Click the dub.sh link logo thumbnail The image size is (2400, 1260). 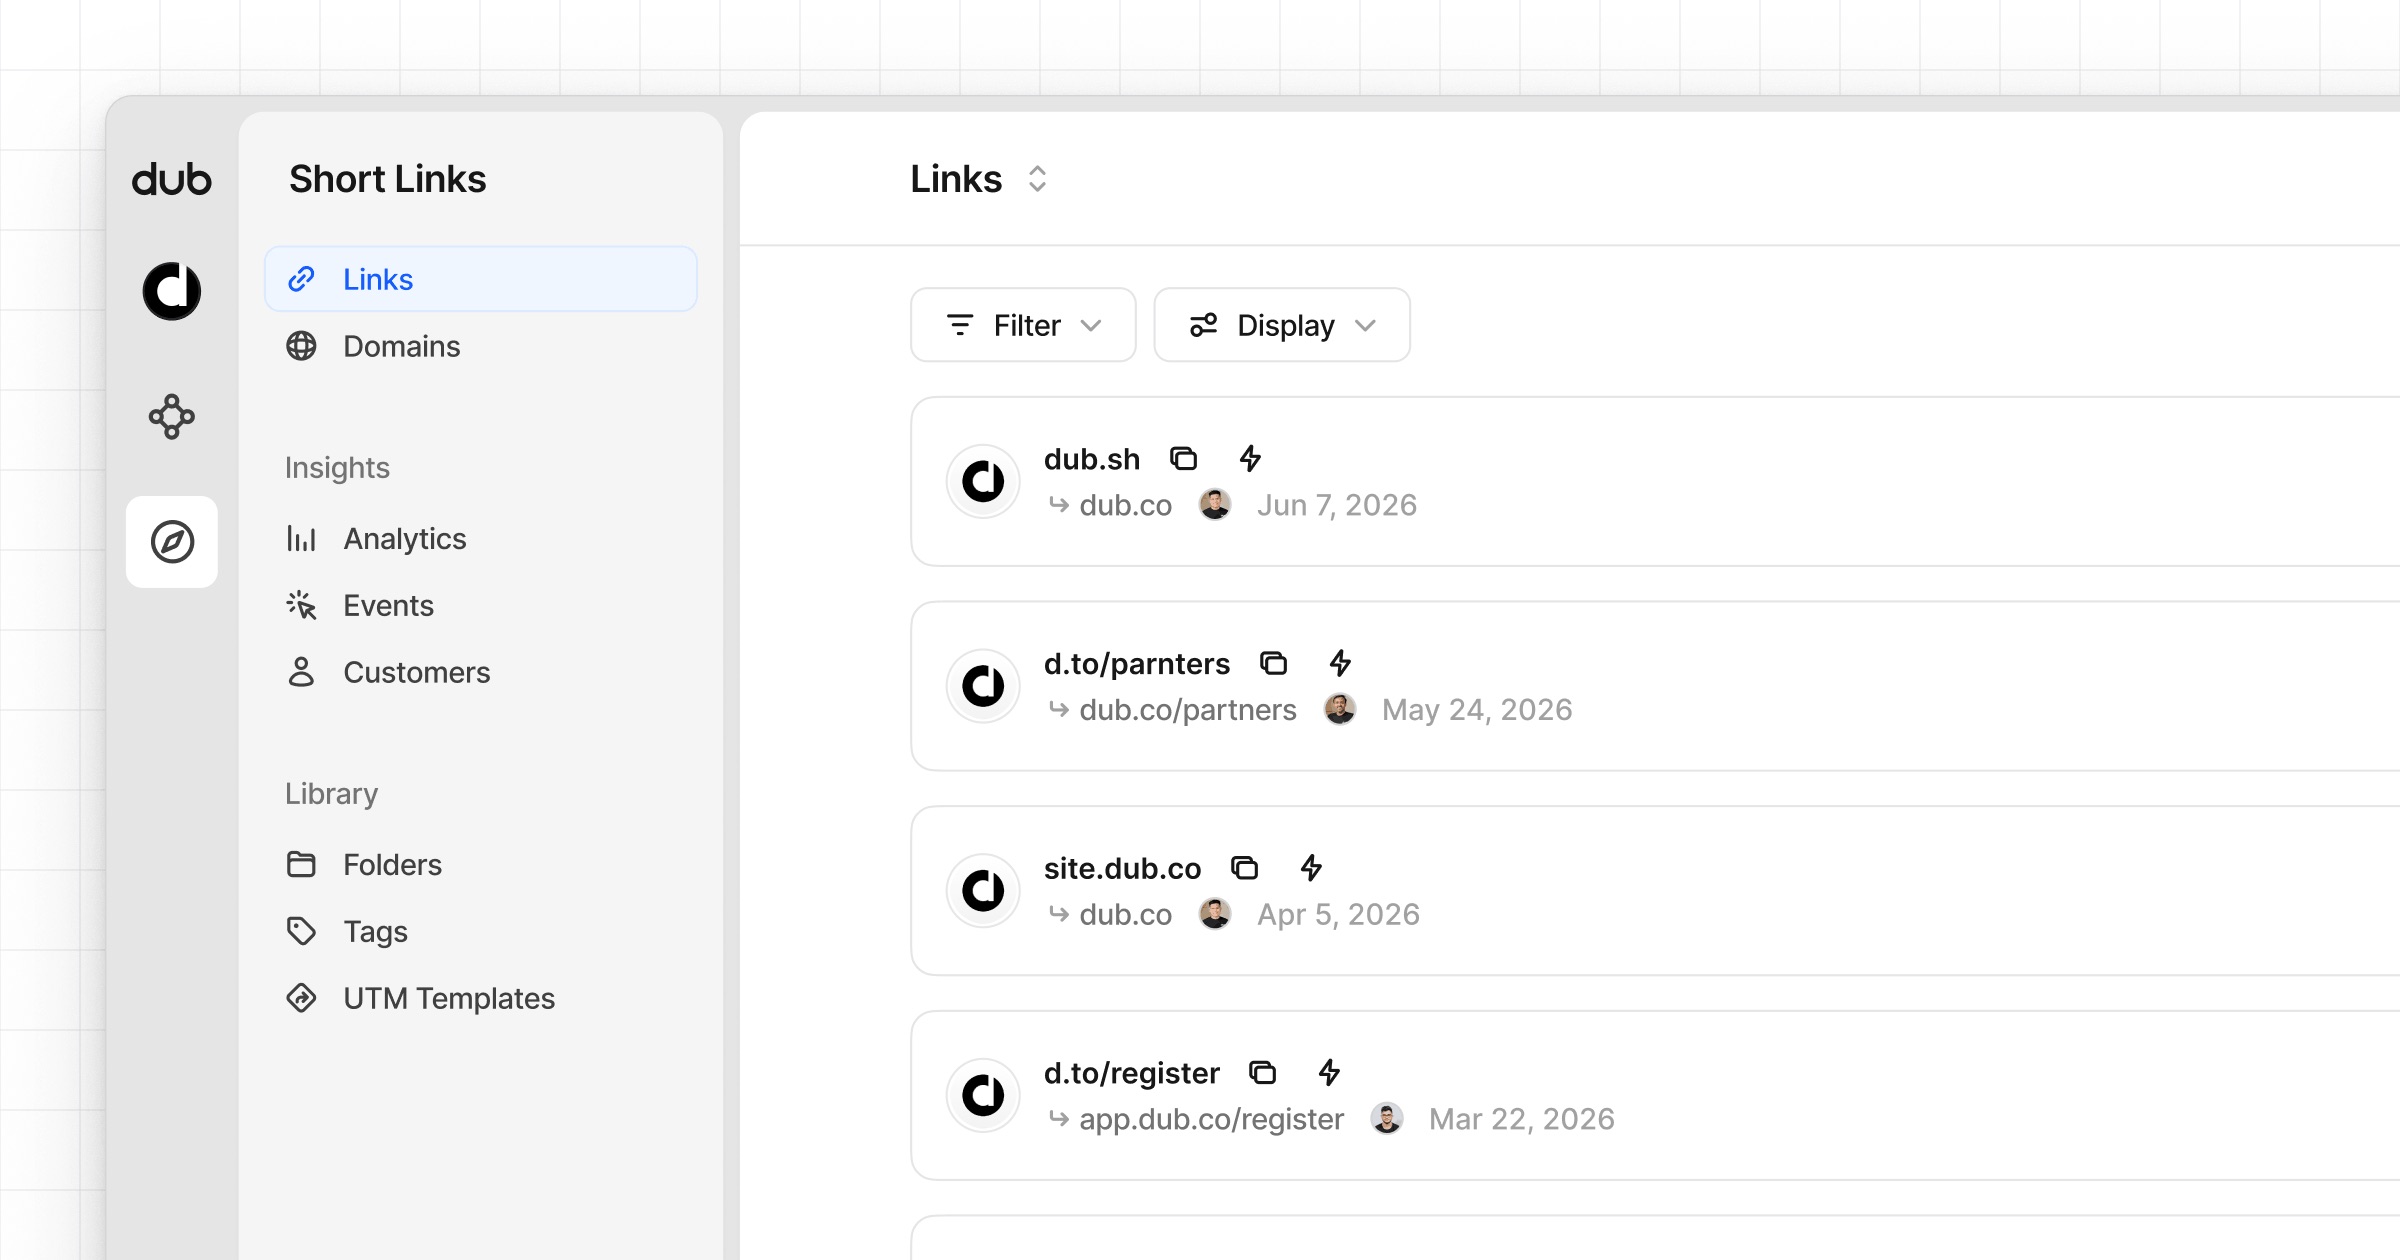[983, 481]
